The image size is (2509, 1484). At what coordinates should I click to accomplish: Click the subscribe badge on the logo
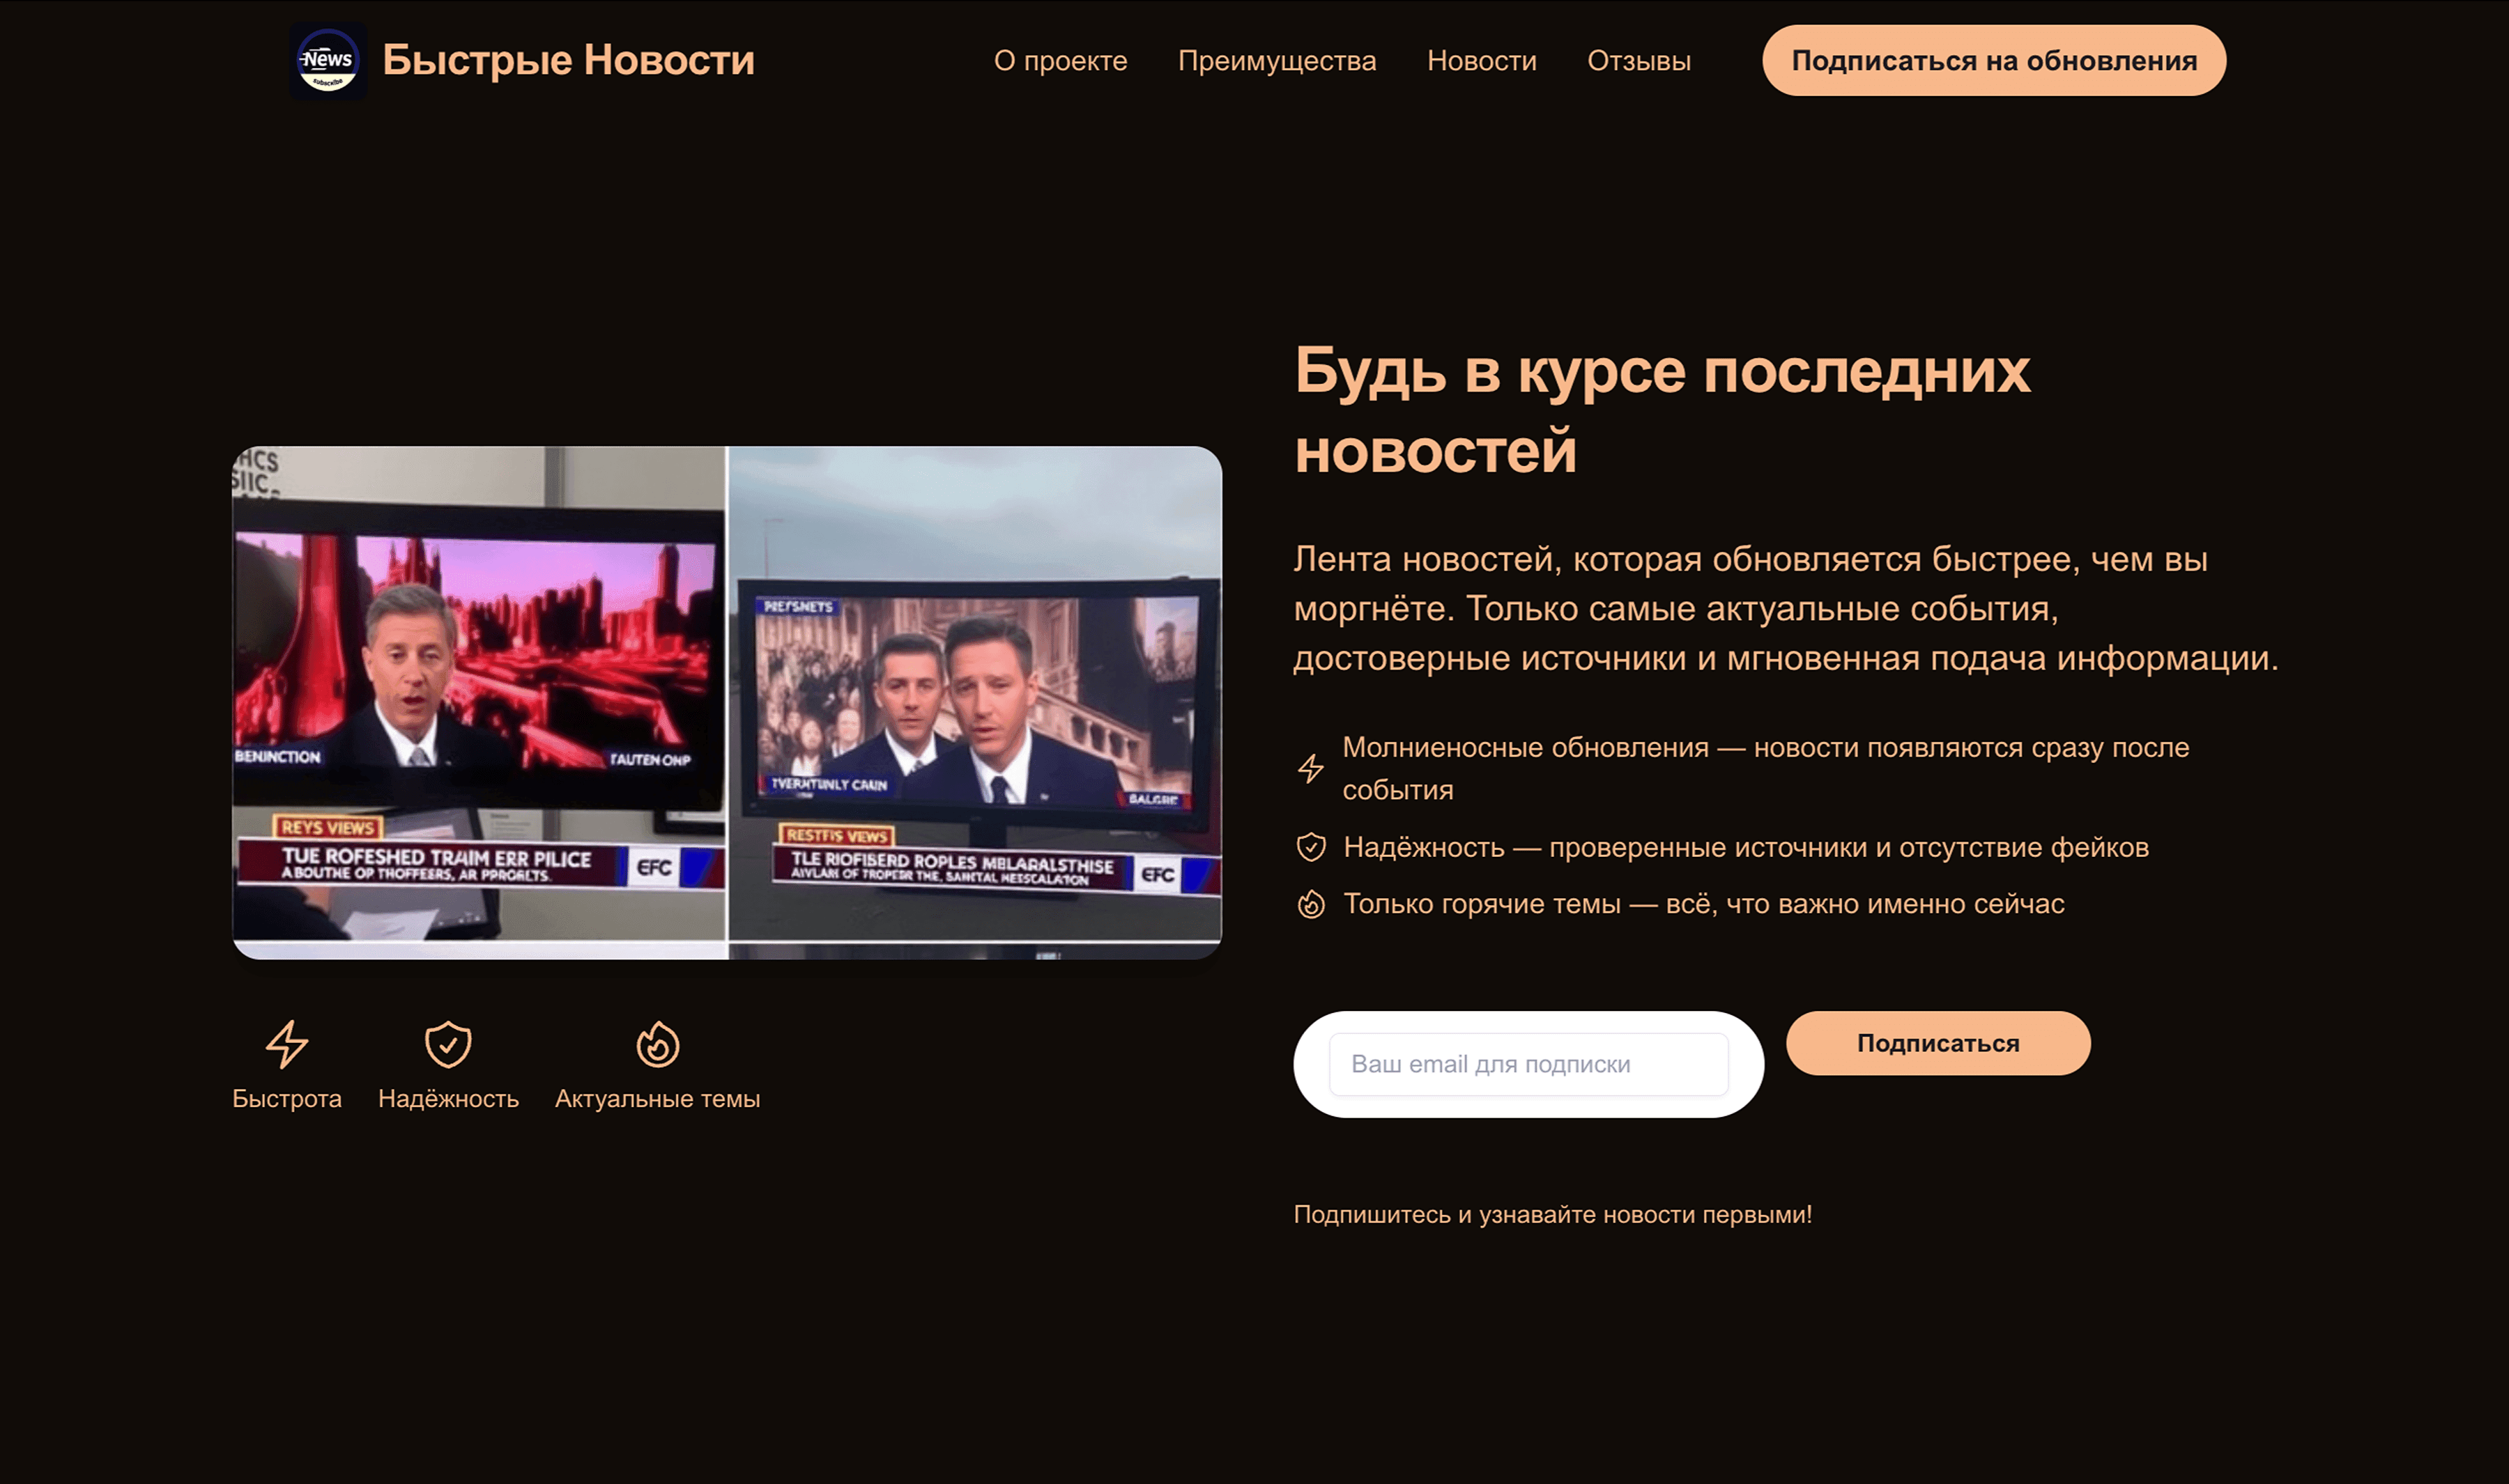click(329, 82)
